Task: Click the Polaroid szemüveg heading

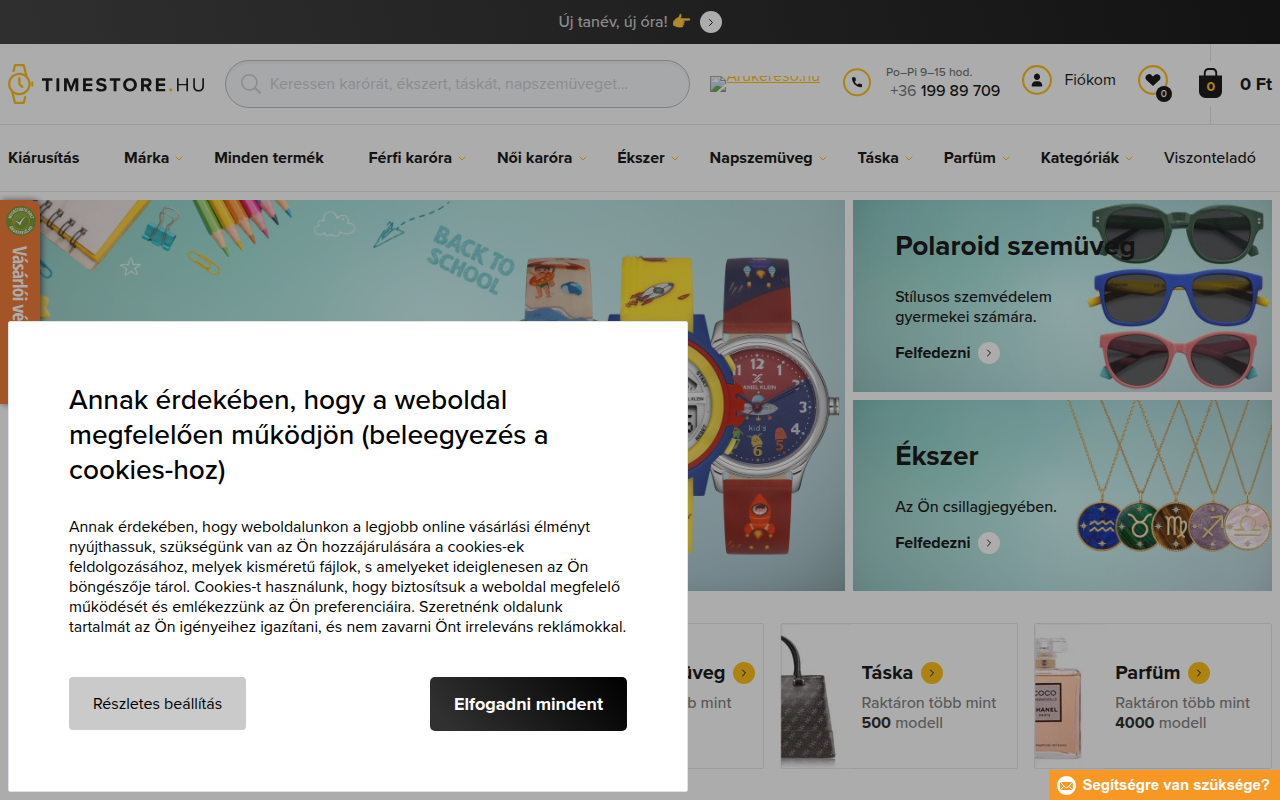Action: tap(1015, 246)
